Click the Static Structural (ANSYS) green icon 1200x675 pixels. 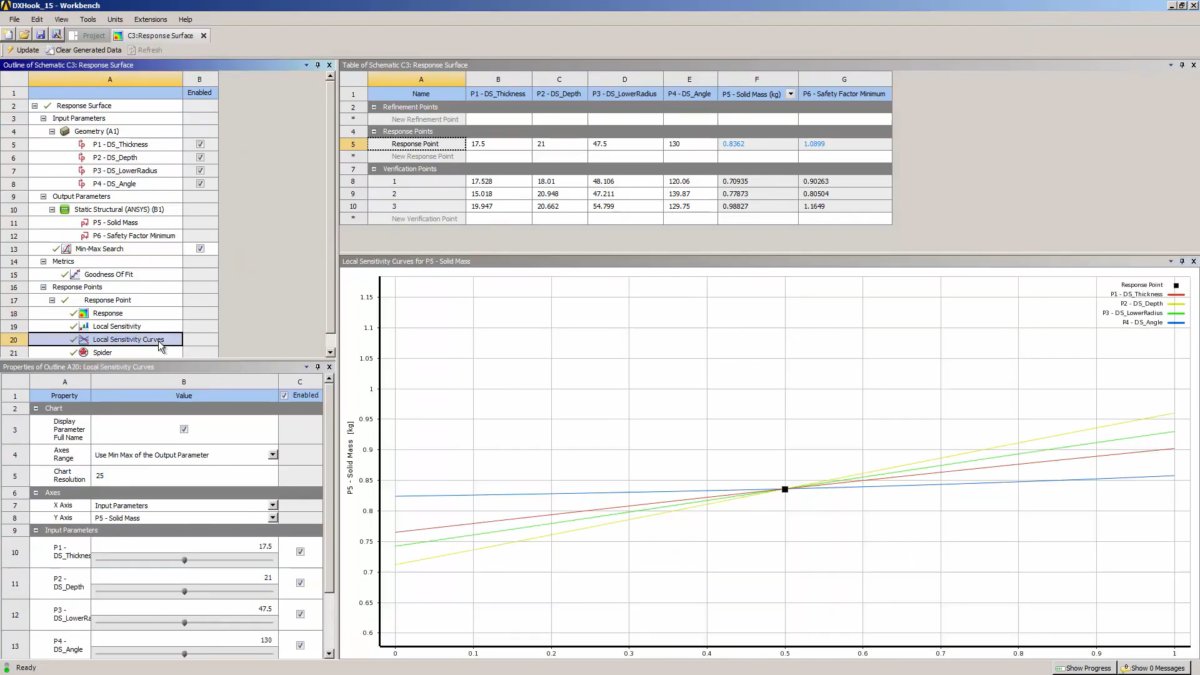pyautogui.click(x=65, y=210)
